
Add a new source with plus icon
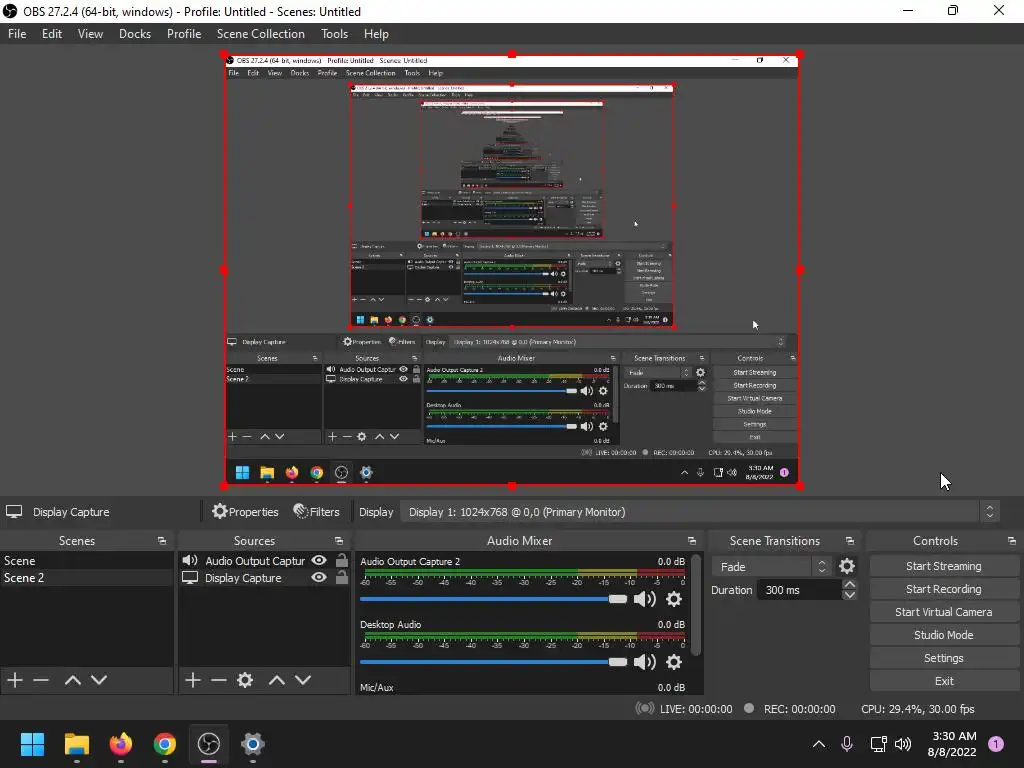click(x=193, y=680)
